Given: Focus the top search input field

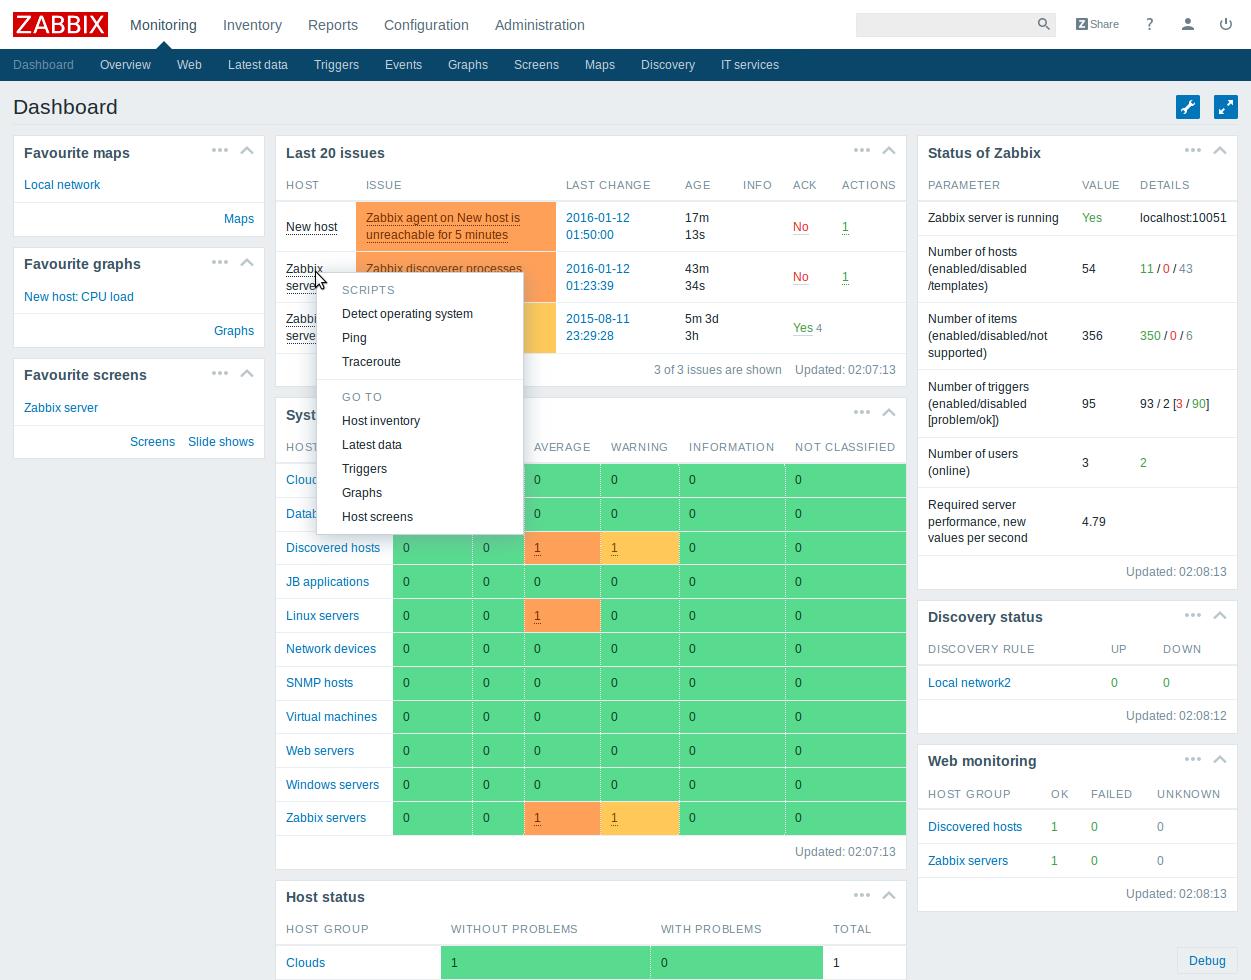Looking at the screenshot, I should [945, 24].
